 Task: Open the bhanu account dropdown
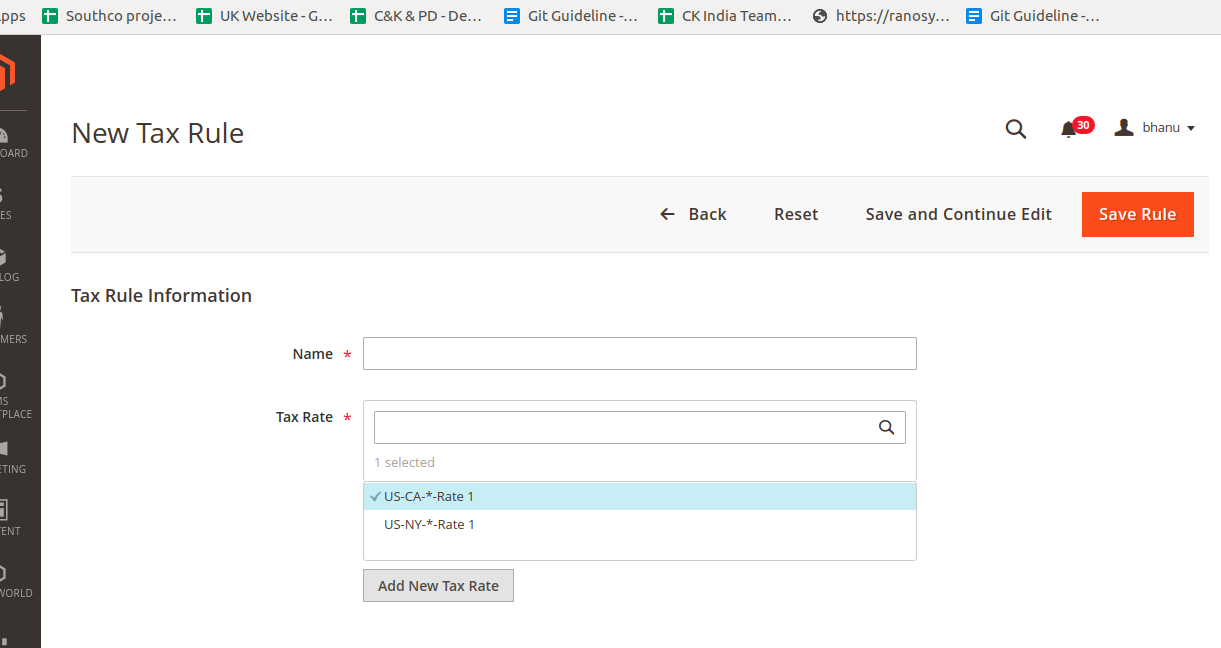coord(1155,127)
